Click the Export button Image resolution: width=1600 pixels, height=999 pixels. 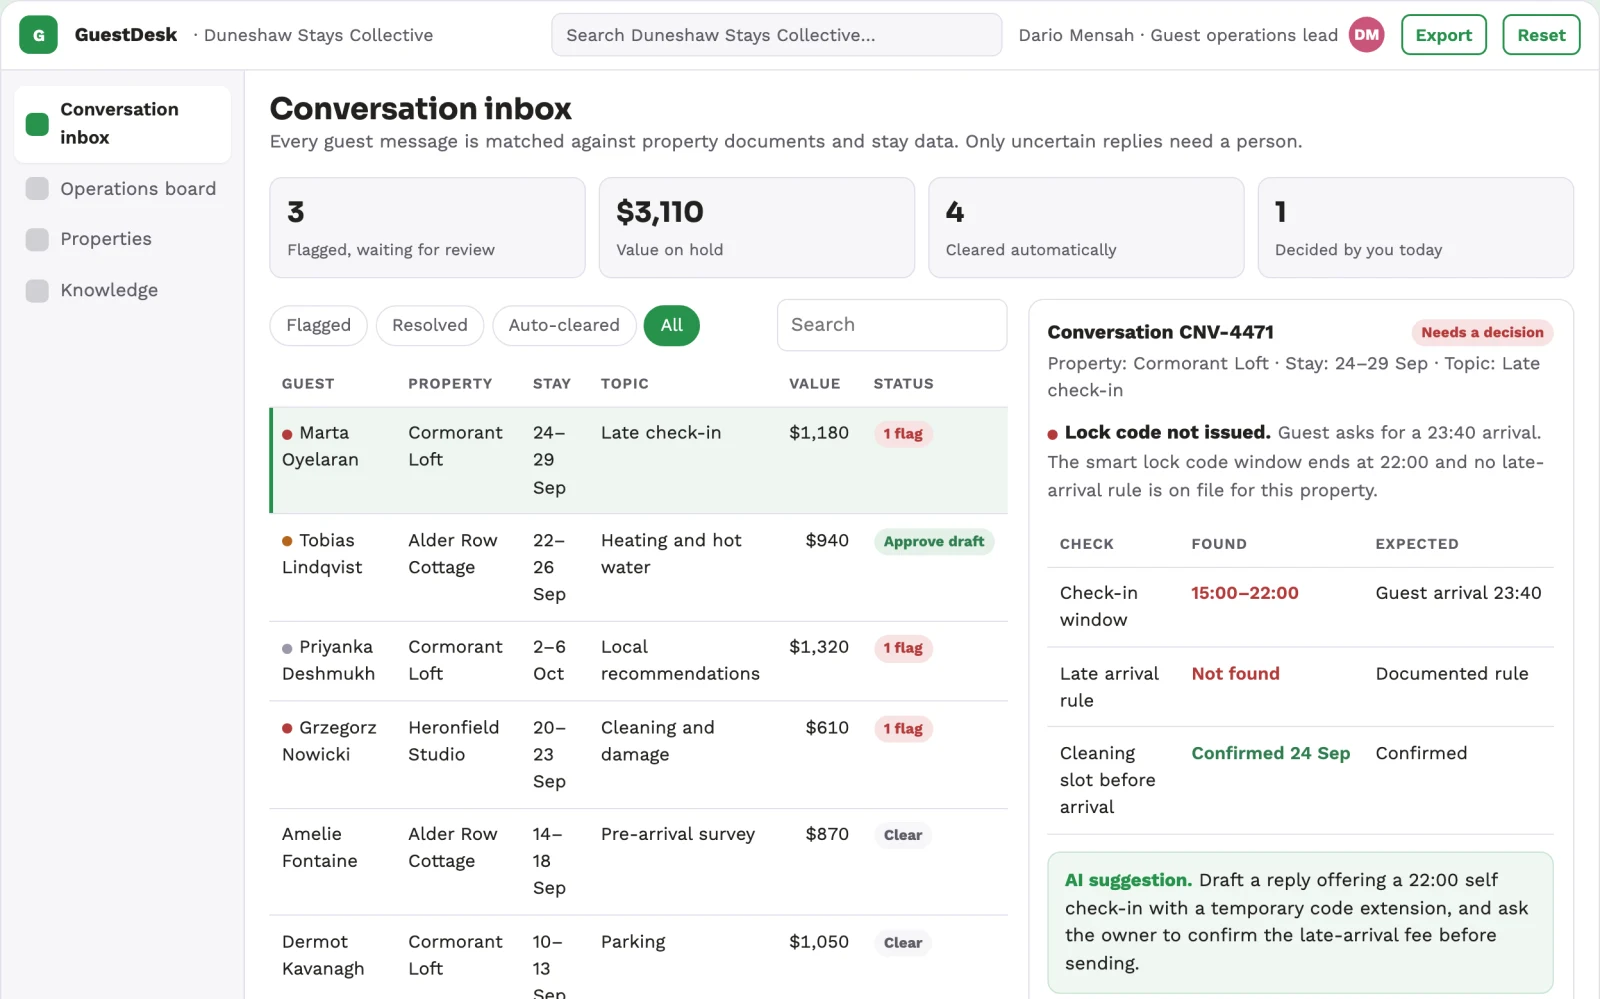click(x=1443, y=35)
